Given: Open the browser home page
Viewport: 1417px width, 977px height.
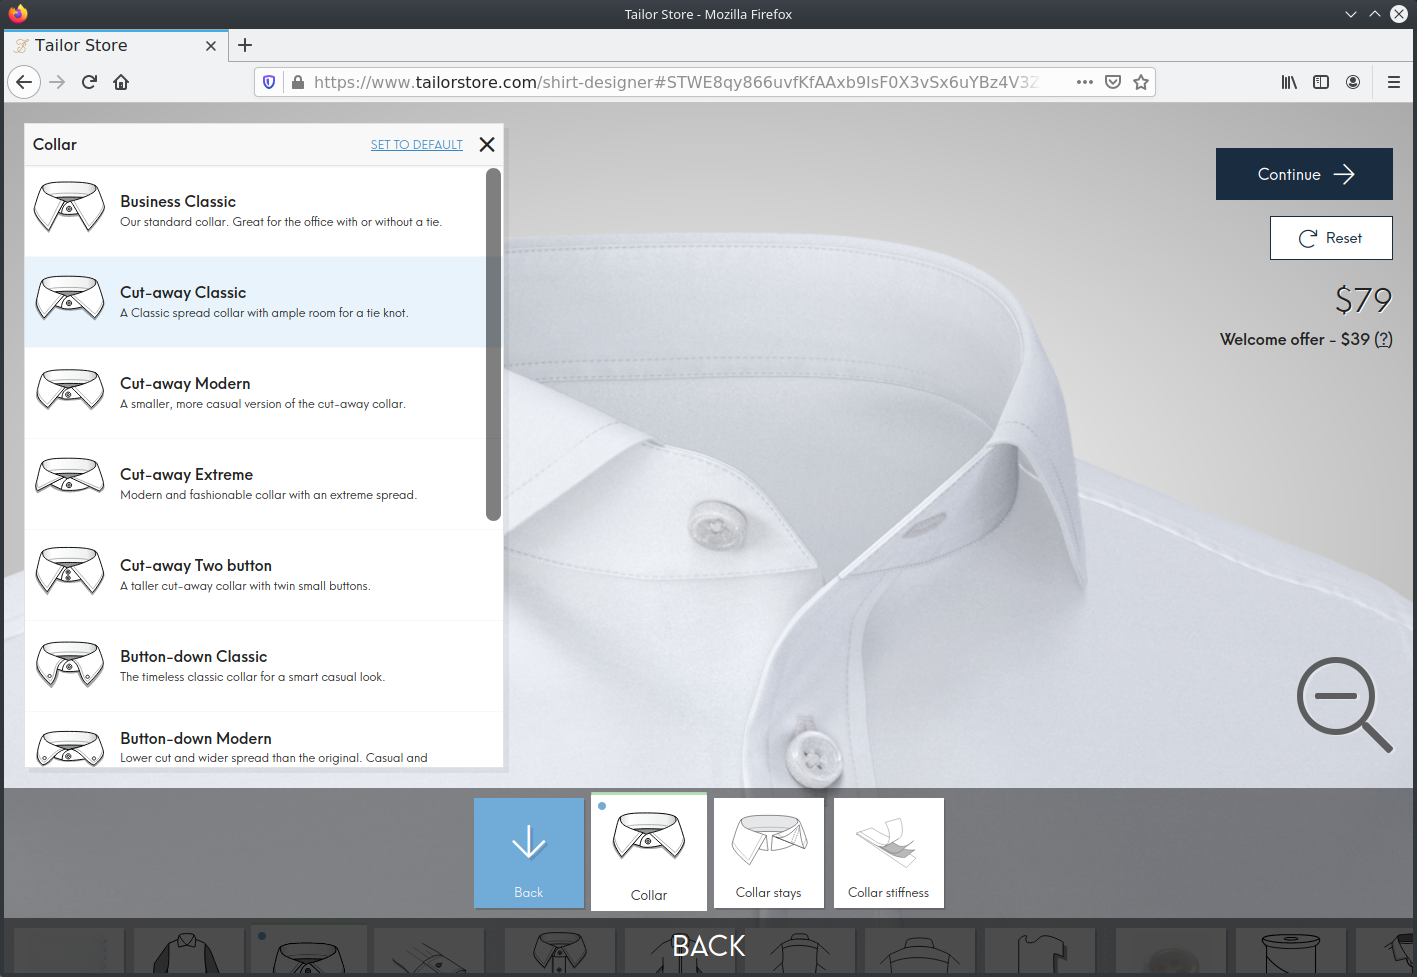Looking at the screenshot, I should (x=121, y=82).
